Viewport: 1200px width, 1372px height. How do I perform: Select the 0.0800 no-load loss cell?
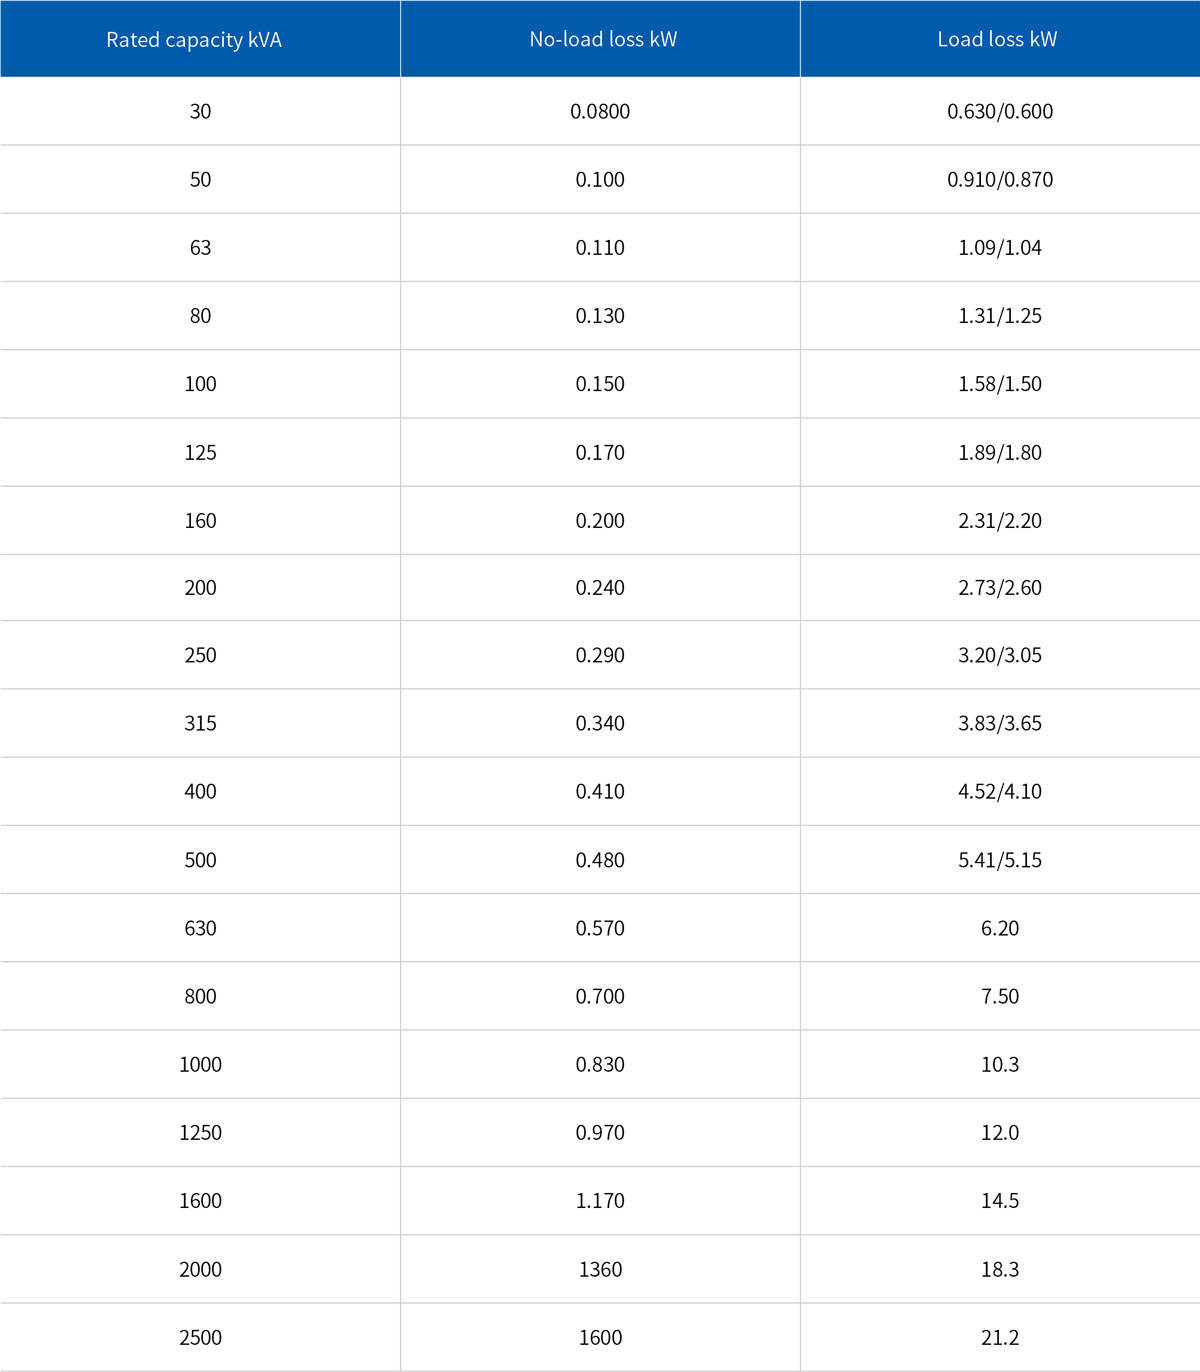(600, 112)
